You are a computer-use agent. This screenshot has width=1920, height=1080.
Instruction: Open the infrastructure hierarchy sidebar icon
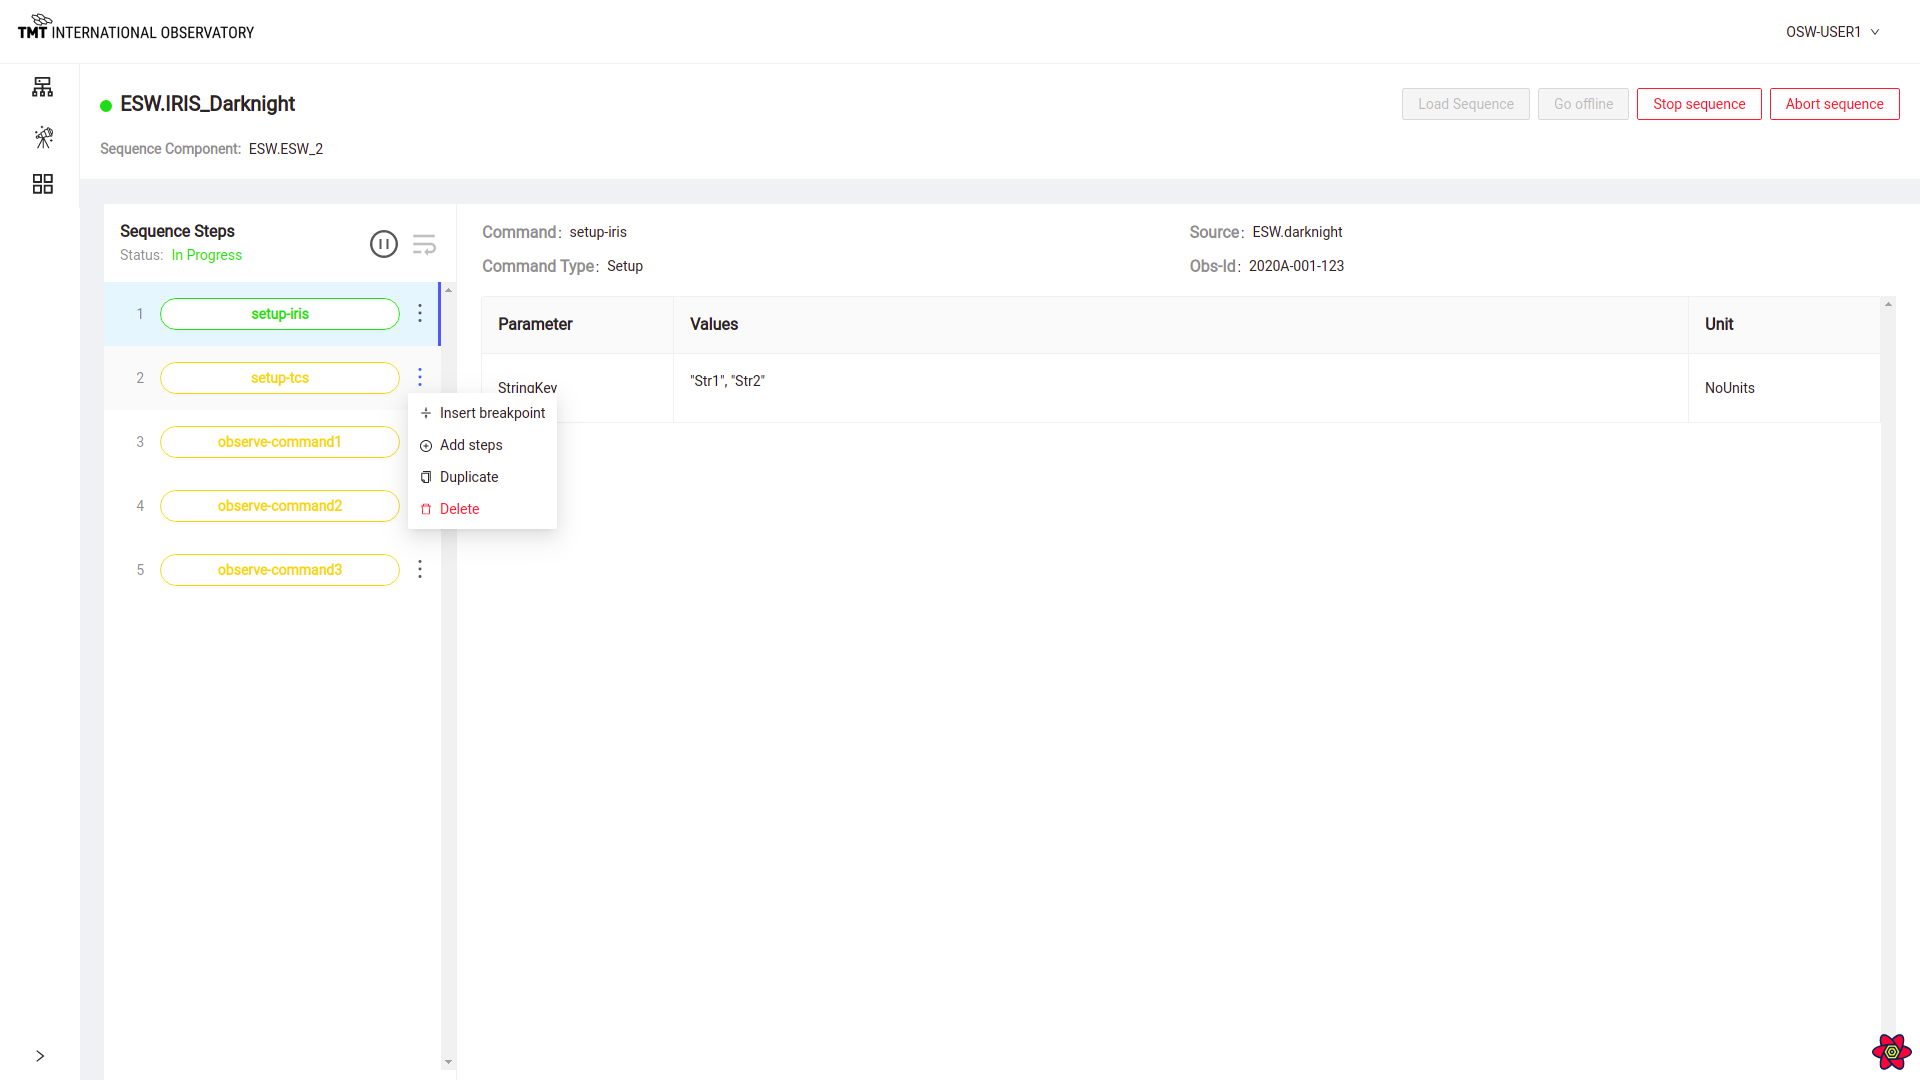pyautogui.click(x=42, y=87)
